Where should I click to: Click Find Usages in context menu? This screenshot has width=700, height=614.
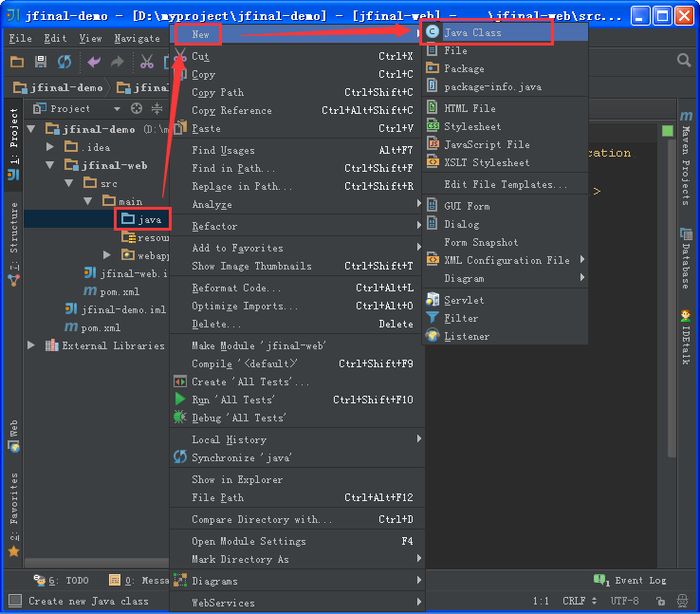pyautogui.click(x=297, y=150)
